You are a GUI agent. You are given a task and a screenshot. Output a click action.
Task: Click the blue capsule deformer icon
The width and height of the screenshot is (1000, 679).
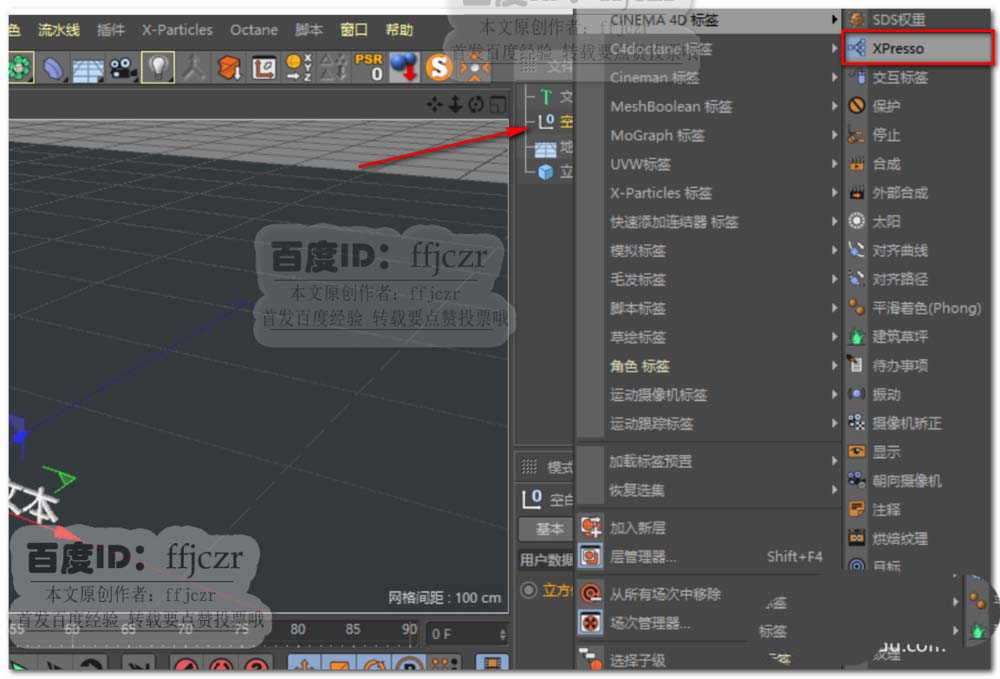pos(54,68)
